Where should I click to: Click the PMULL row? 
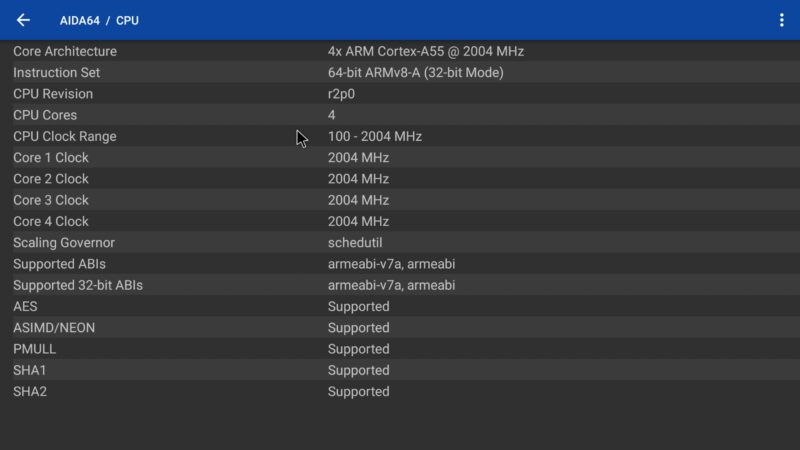pyautogui.click(x=400, y=349)
